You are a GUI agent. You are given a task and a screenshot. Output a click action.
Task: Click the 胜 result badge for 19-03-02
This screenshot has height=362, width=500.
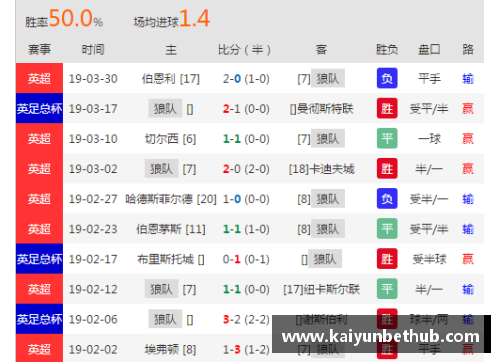tap(387, 169)
